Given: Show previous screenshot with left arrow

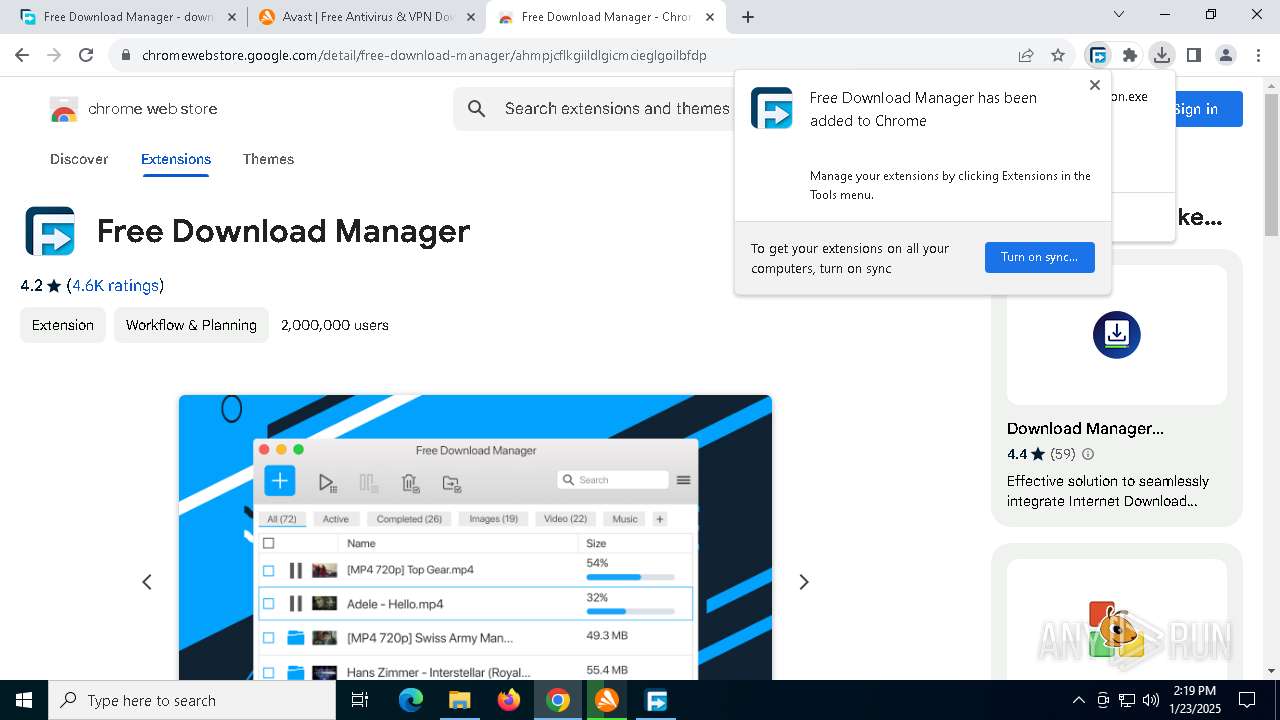Looking at the screenshot, I should pyautogui.click(x=147, y=582).
